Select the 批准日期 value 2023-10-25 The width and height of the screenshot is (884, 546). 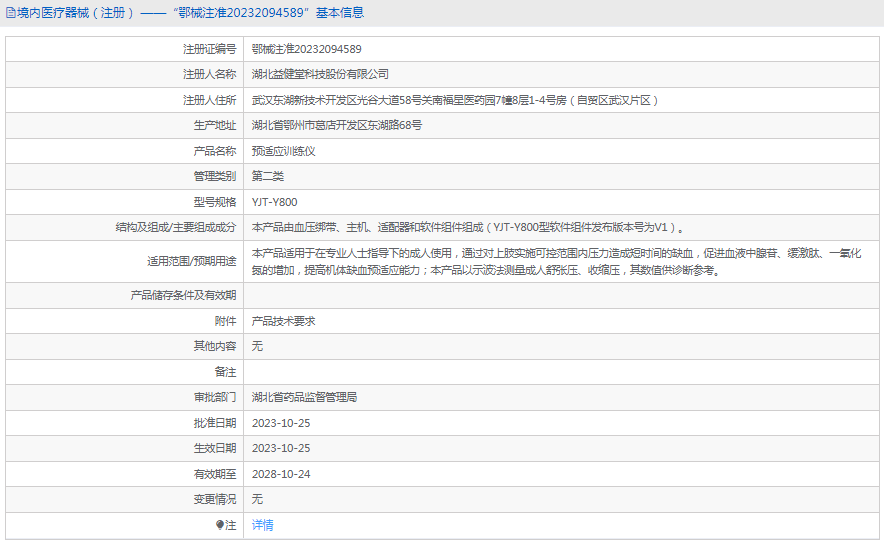coord(281,423)
